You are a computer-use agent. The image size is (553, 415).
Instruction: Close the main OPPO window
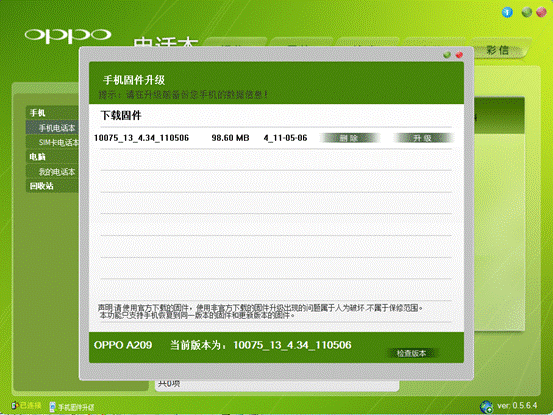[541, 12]
